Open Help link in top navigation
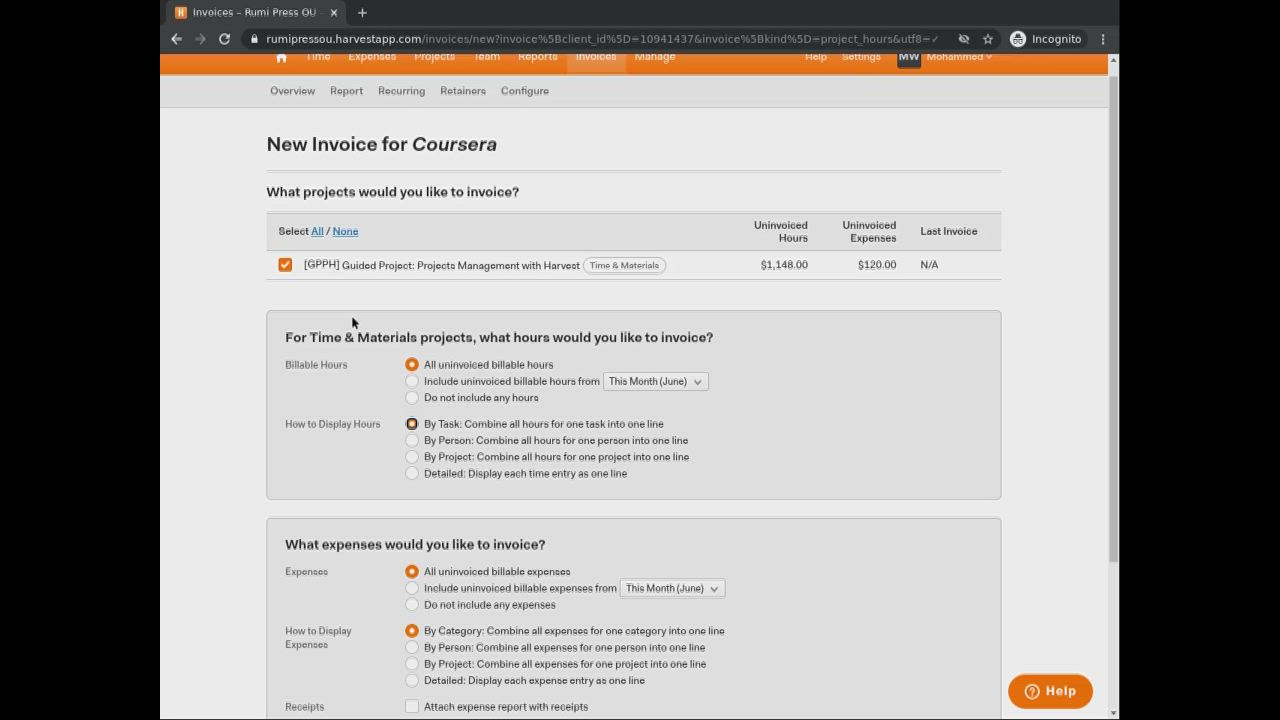The width and height of the screenshot is (1280, 720). [x=816, y=57]
